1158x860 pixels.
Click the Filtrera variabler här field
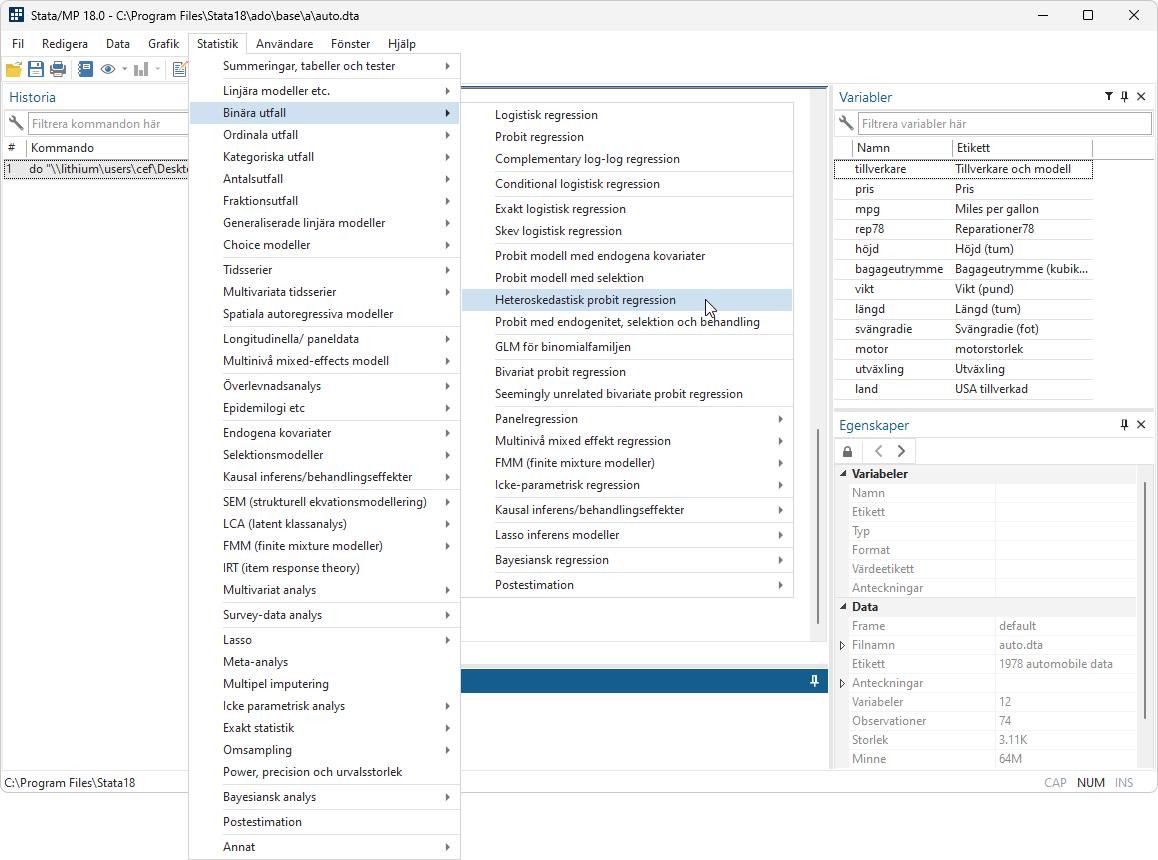tap(1004, 123)
